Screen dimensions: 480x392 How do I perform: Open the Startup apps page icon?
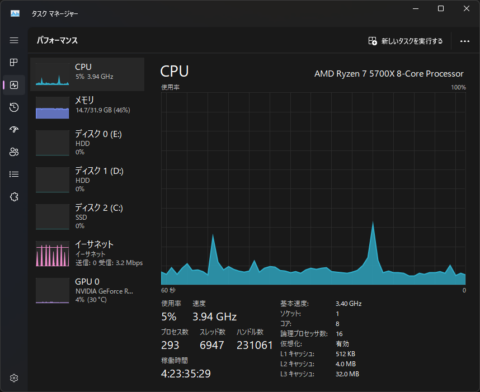point(14,130)
